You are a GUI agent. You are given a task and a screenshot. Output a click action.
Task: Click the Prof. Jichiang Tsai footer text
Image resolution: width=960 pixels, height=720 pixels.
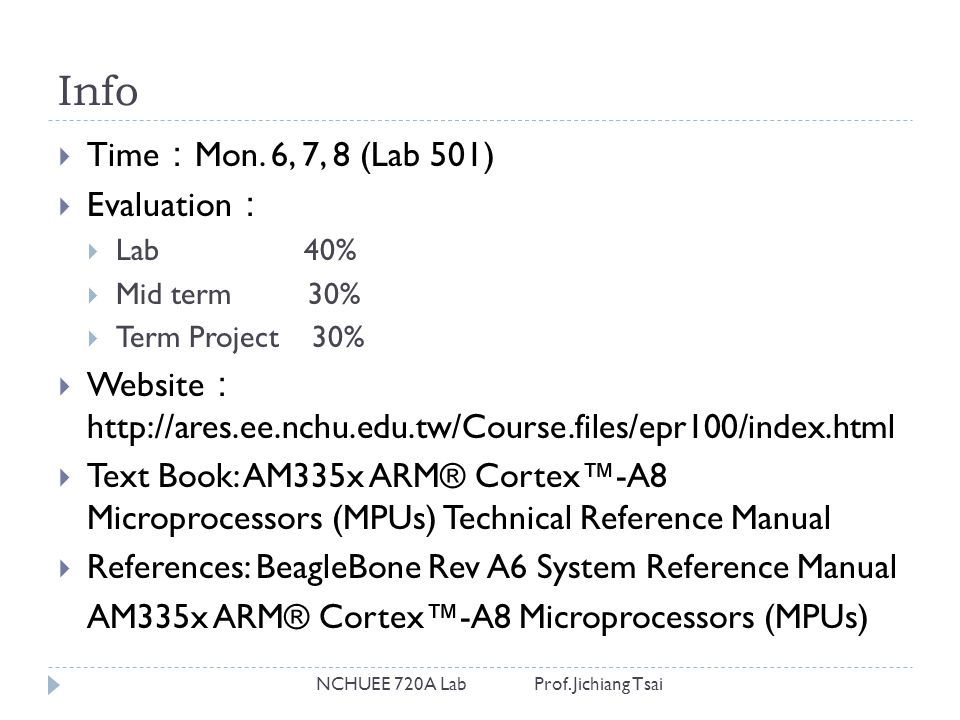598,684
